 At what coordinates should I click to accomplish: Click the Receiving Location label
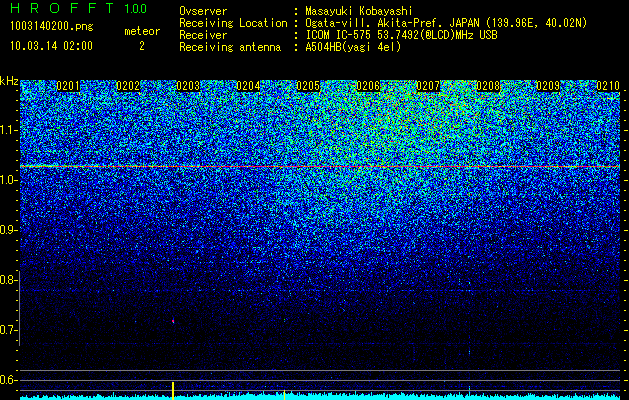[x=233, y=23]
